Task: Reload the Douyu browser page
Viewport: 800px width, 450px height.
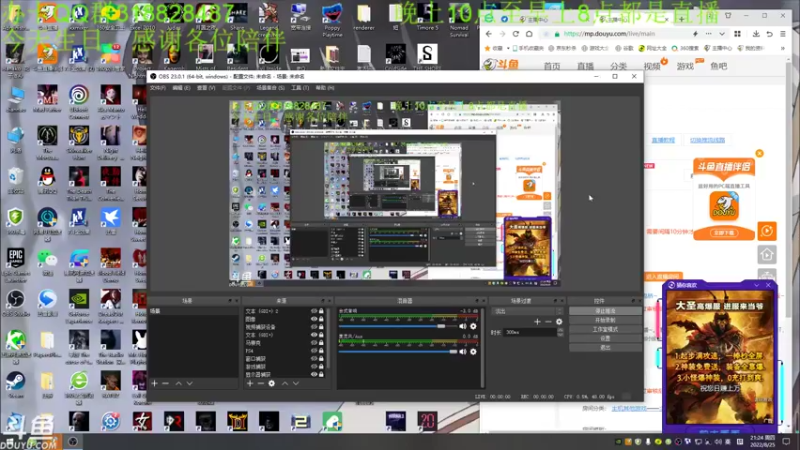Action: (x=516, y=34)
